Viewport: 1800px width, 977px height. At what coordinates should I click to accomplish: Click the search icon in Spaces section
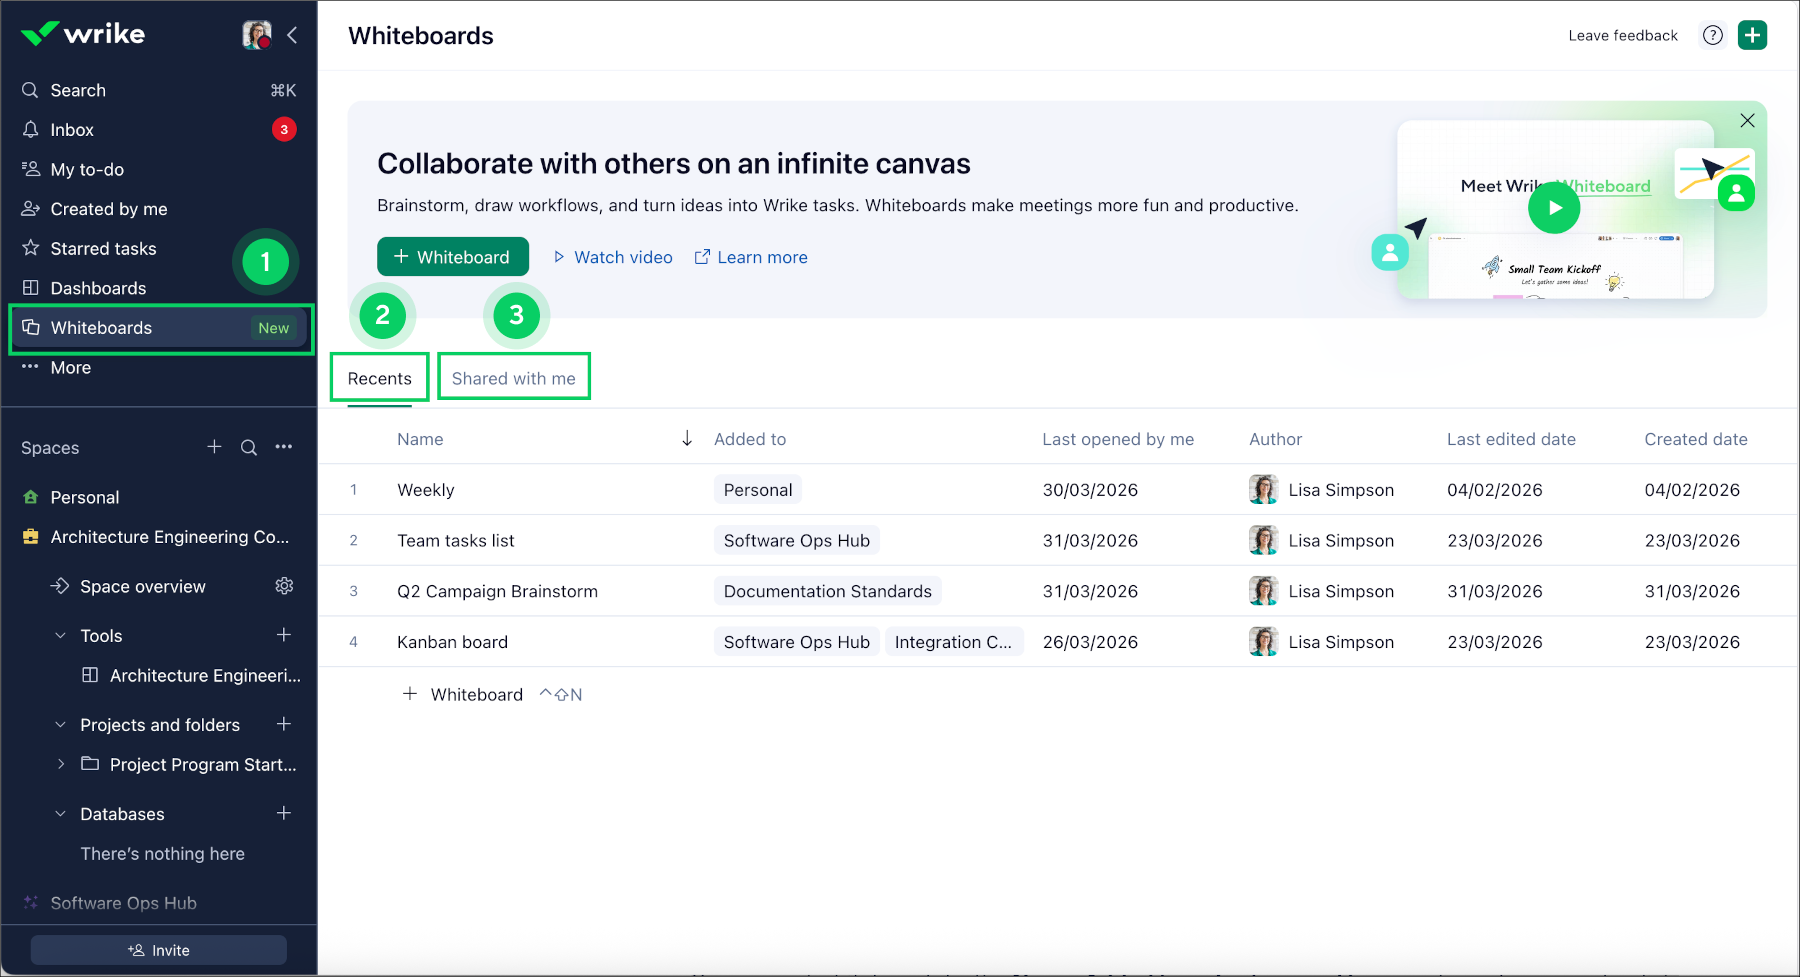click(x=249, y=447)
